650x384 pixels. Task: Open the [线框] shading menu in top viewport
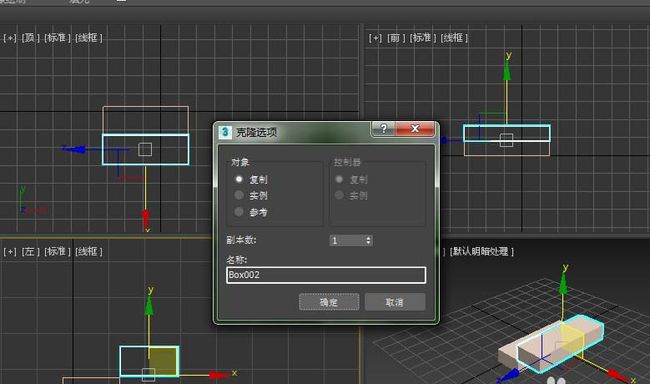[x=89, y=38]
